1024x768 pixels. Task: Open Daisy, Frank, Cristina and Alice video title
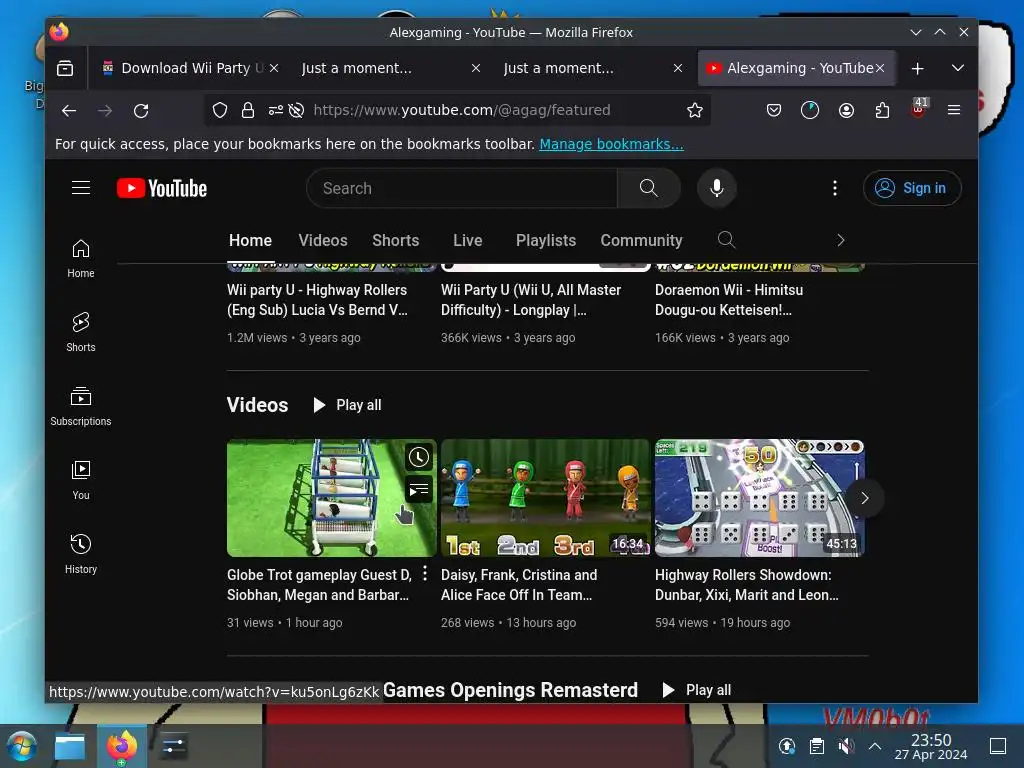pyautogui.click(x=519, y=585)
